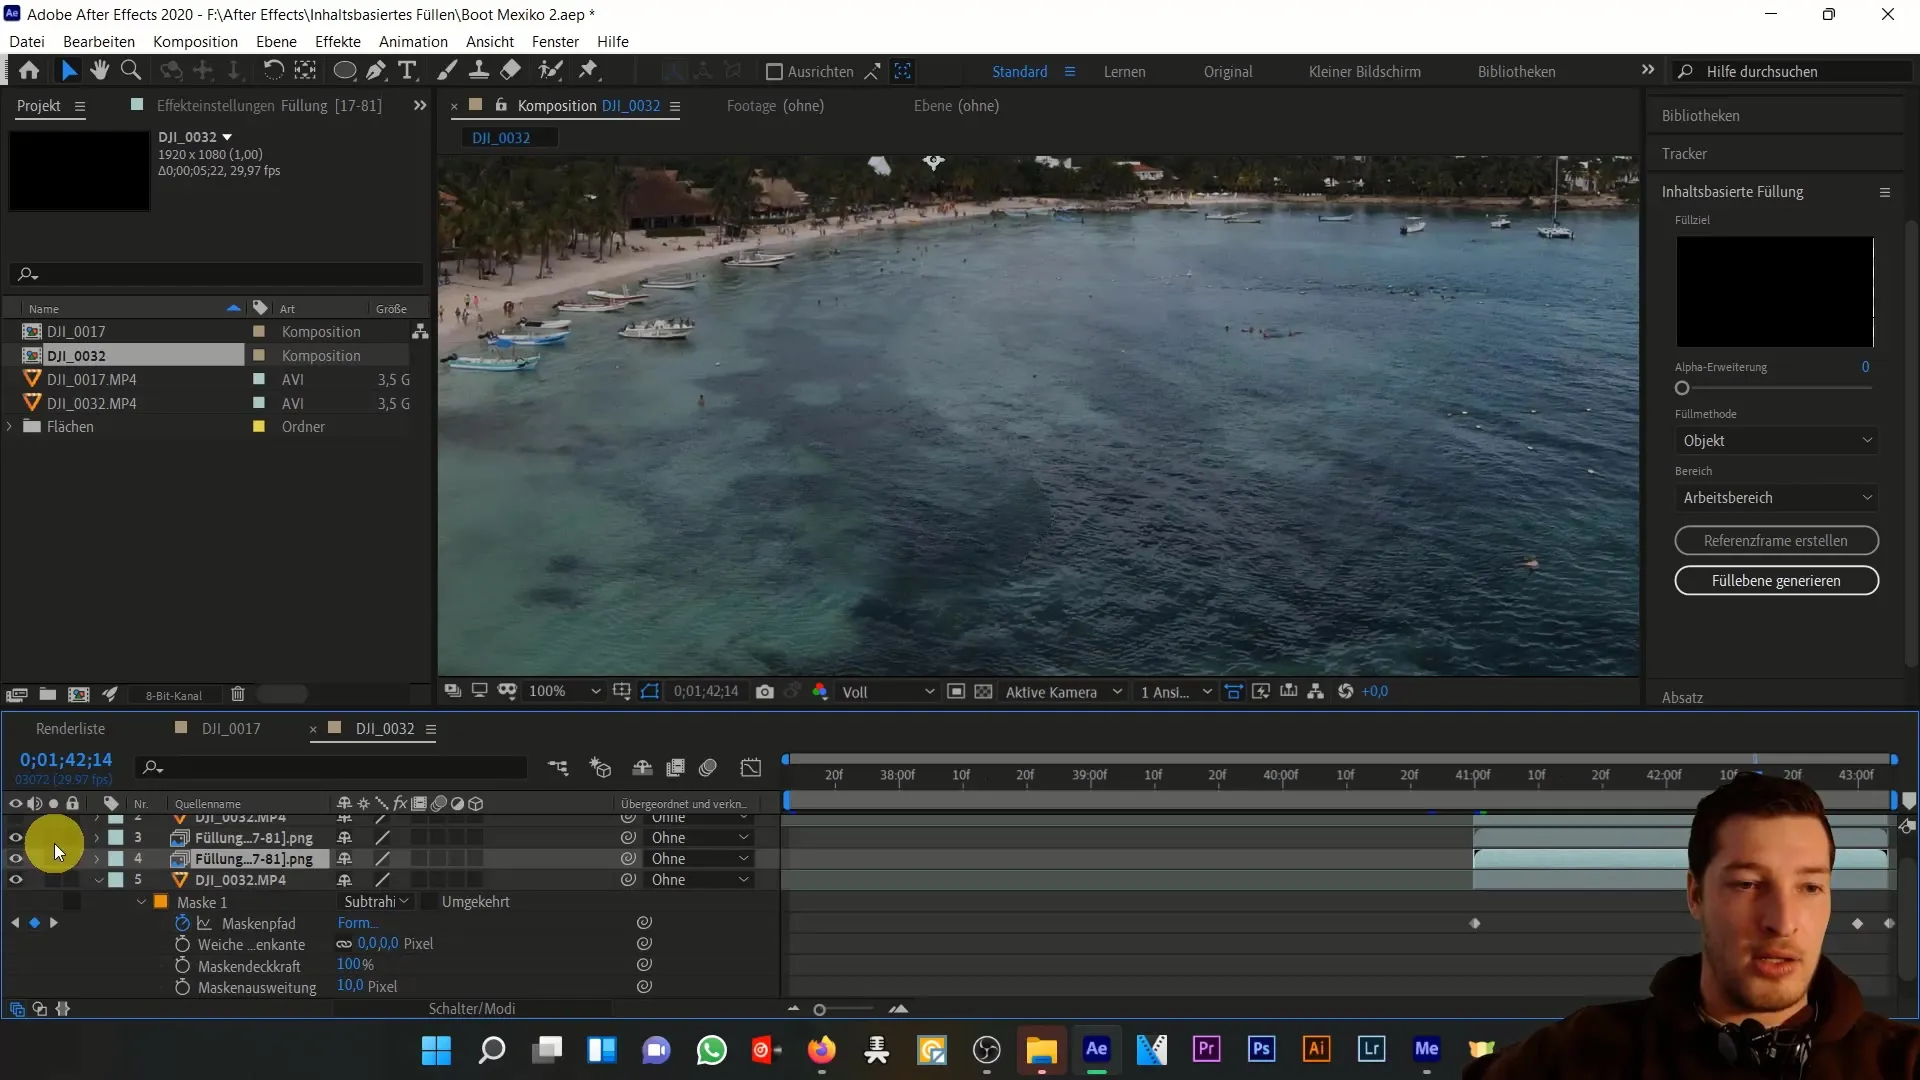Click the orange Maske 1 color swatch
This screenshot has width=1920, height=1080.
click(160, 902)
